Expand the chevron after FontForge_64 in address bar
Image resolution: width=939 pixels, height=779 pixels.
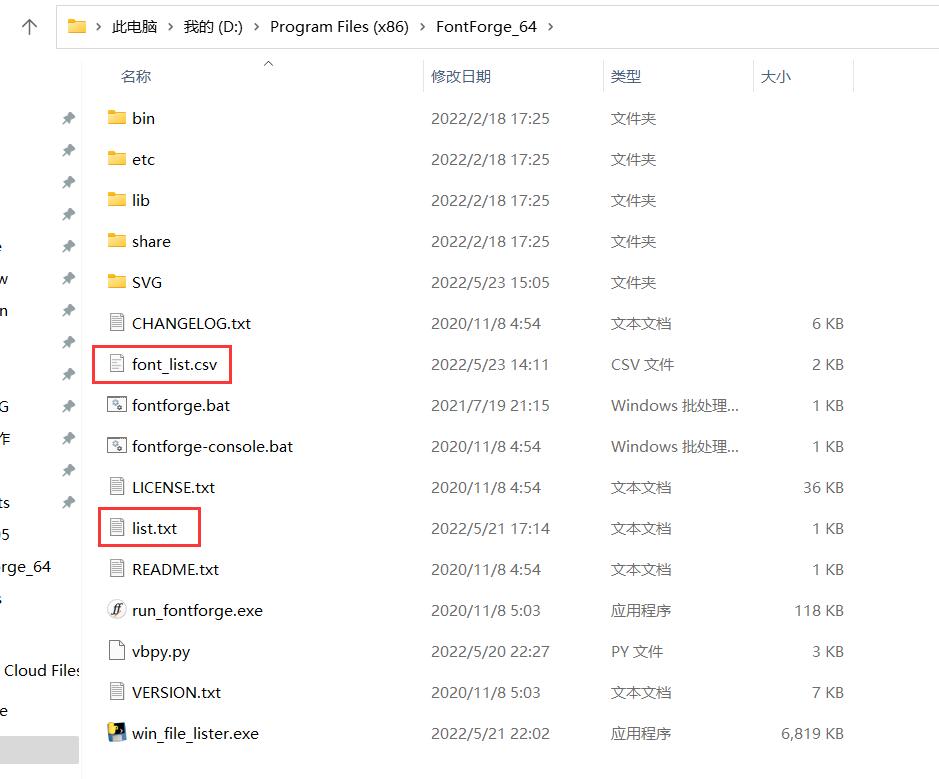click(x=551, y=27)
